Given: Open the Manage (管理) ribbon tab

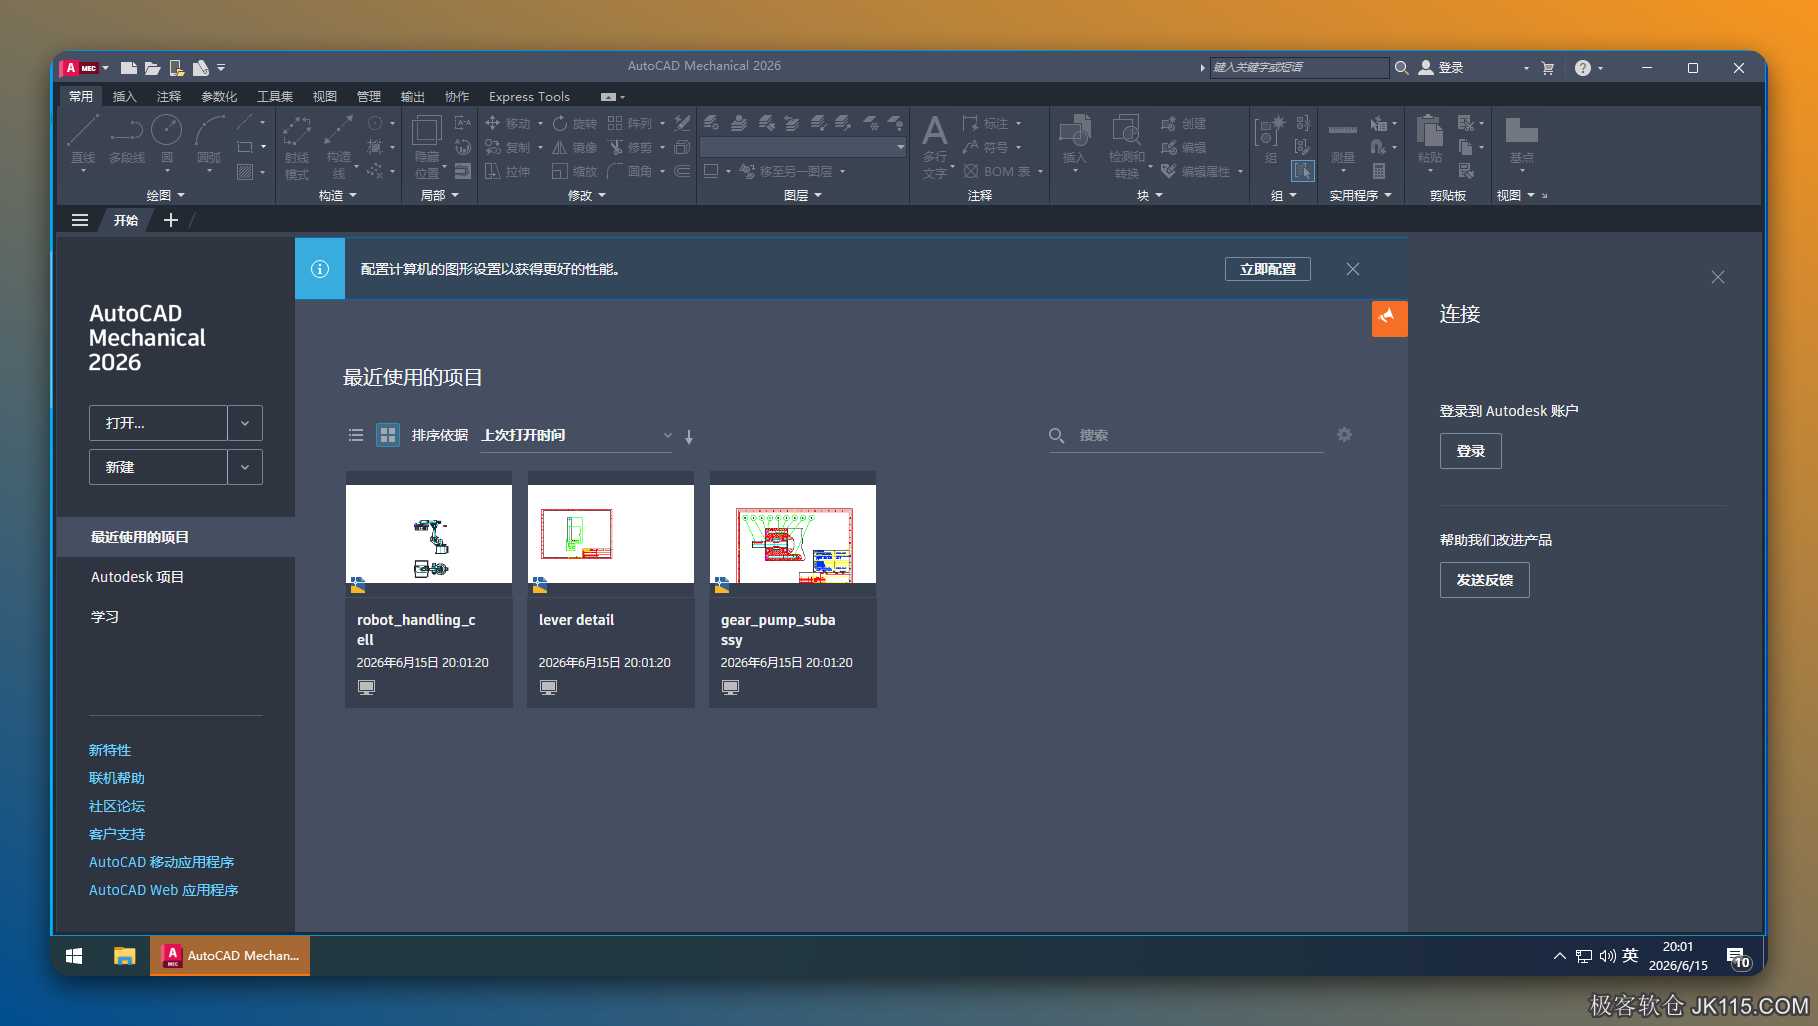Looking at the screenshot, I should (x=369, y=96).
